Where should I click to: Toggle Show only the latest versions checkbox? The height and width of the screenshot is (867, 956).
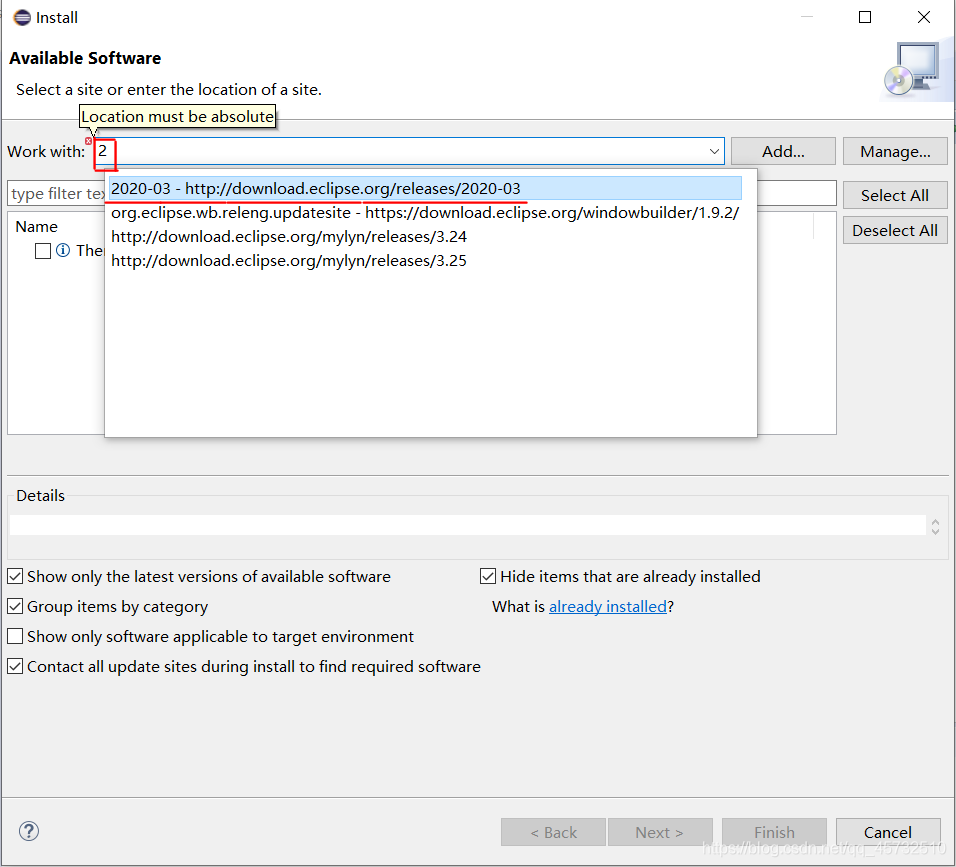click(15, 576)
